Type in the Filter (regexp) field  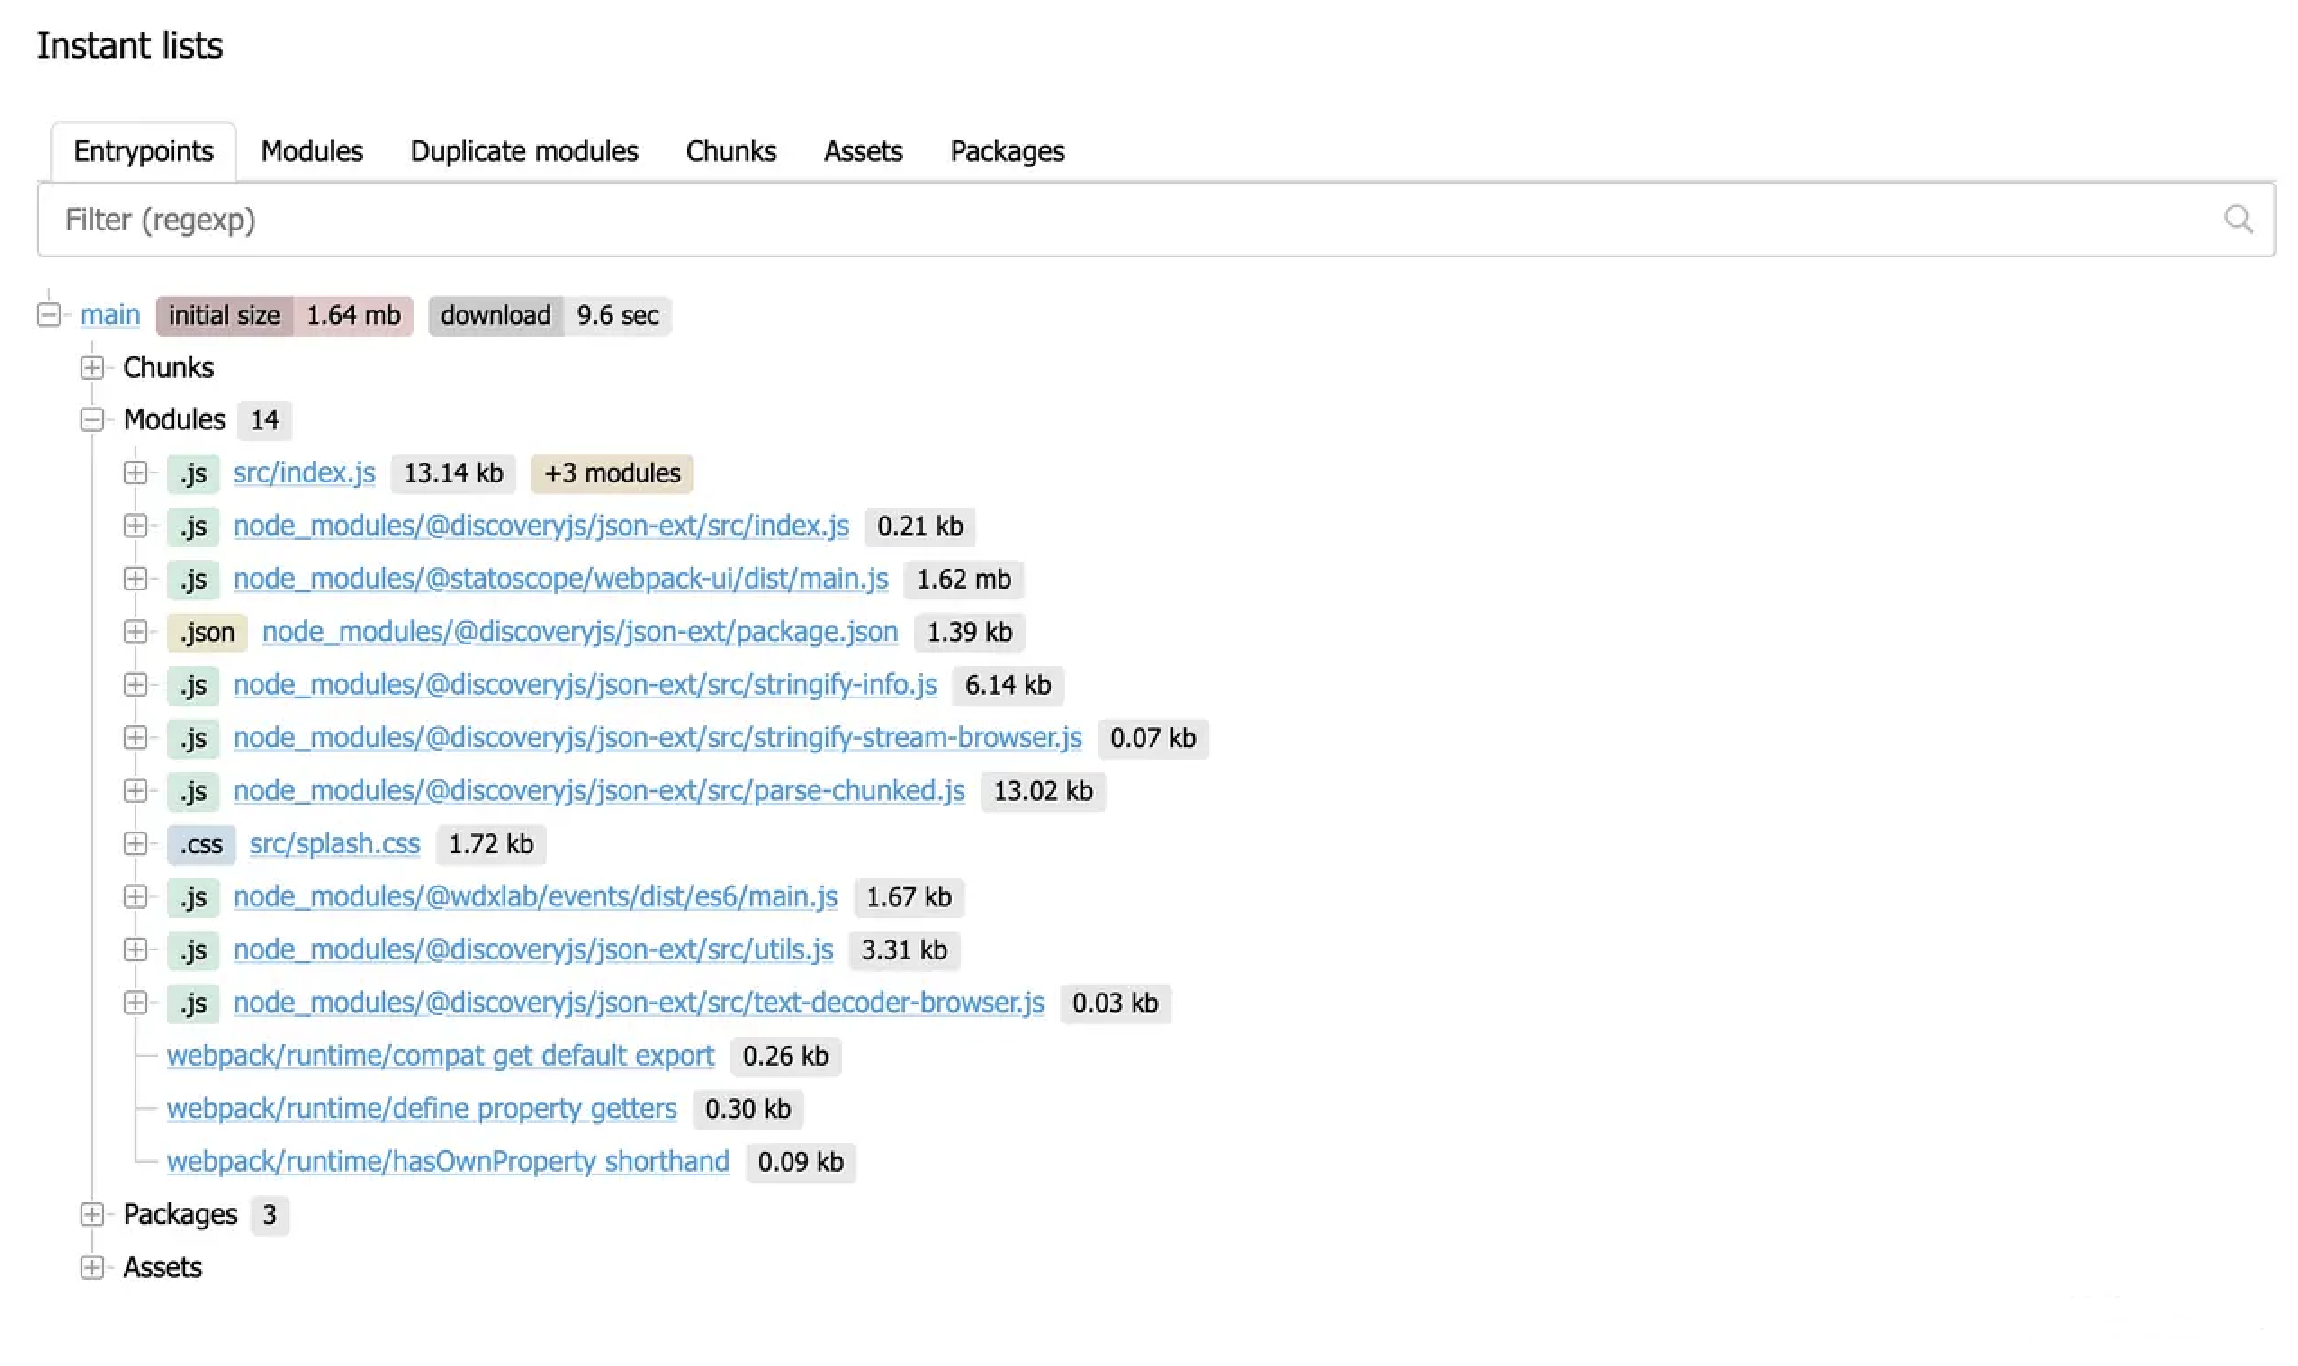click(1100, 219)
